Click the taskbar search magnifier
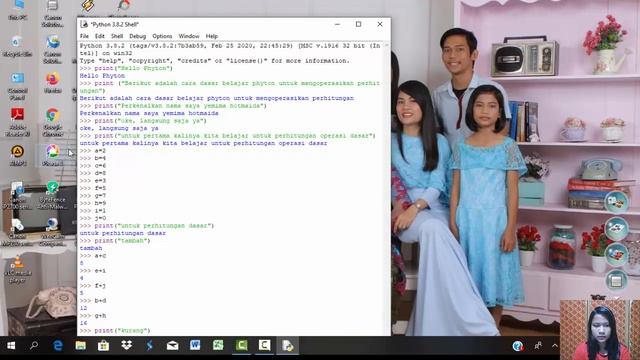Screen dimensions: 640x360 coord(34,346)
